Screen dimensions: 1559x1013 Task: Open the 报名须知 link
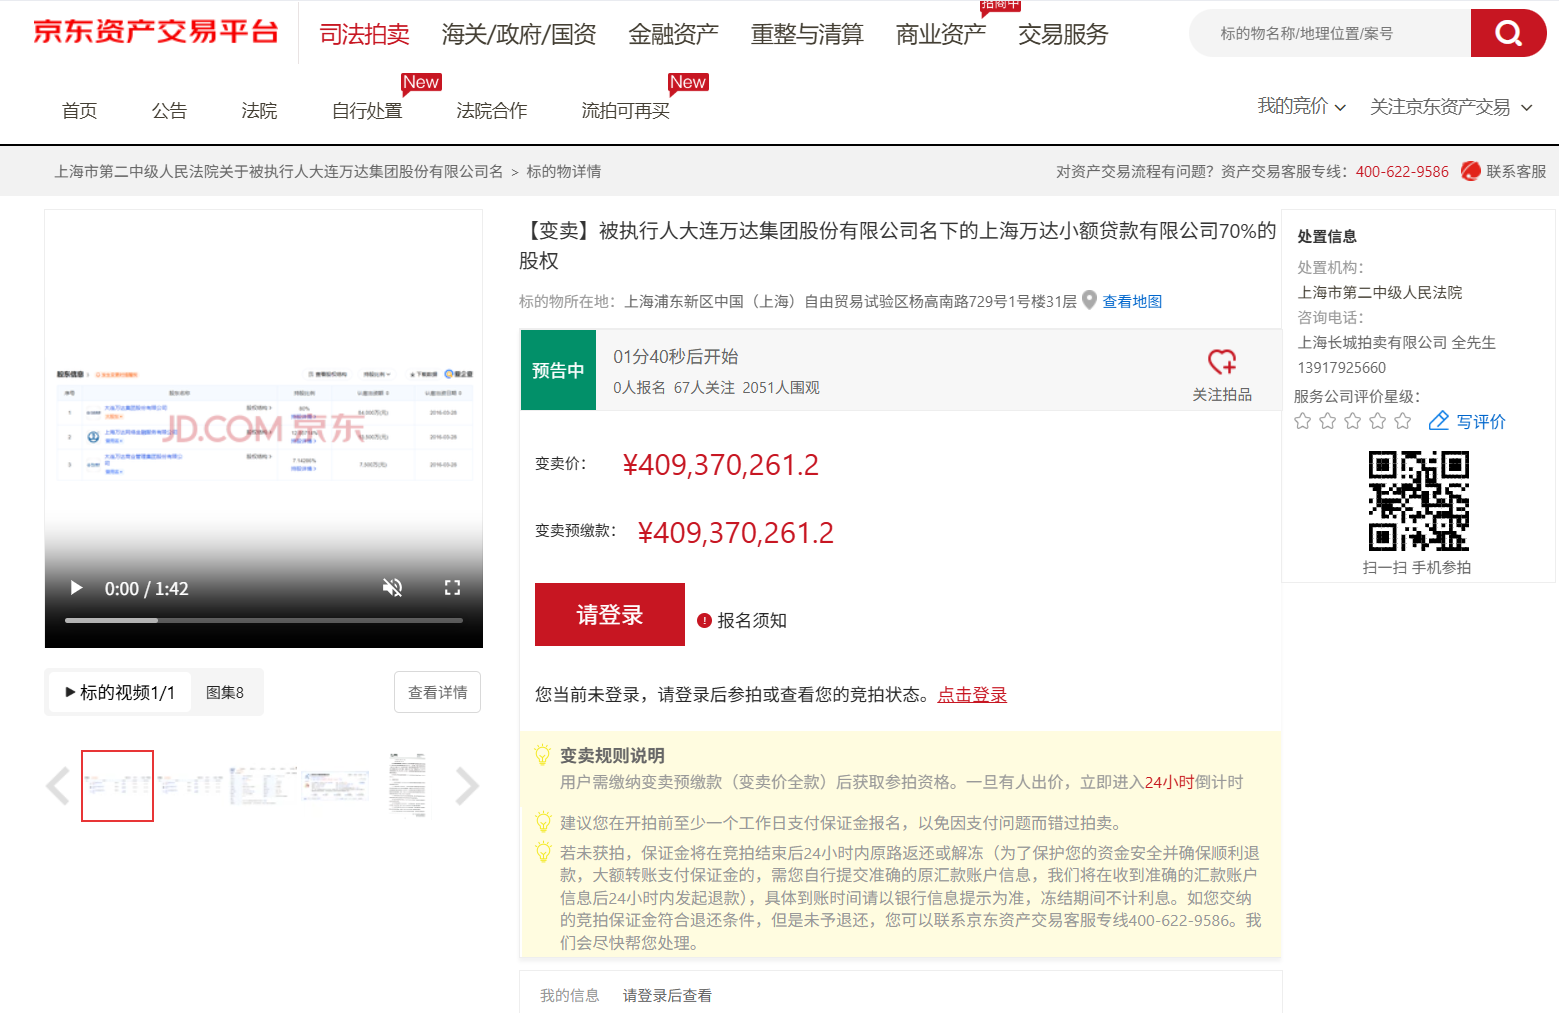tap(752, 620)
